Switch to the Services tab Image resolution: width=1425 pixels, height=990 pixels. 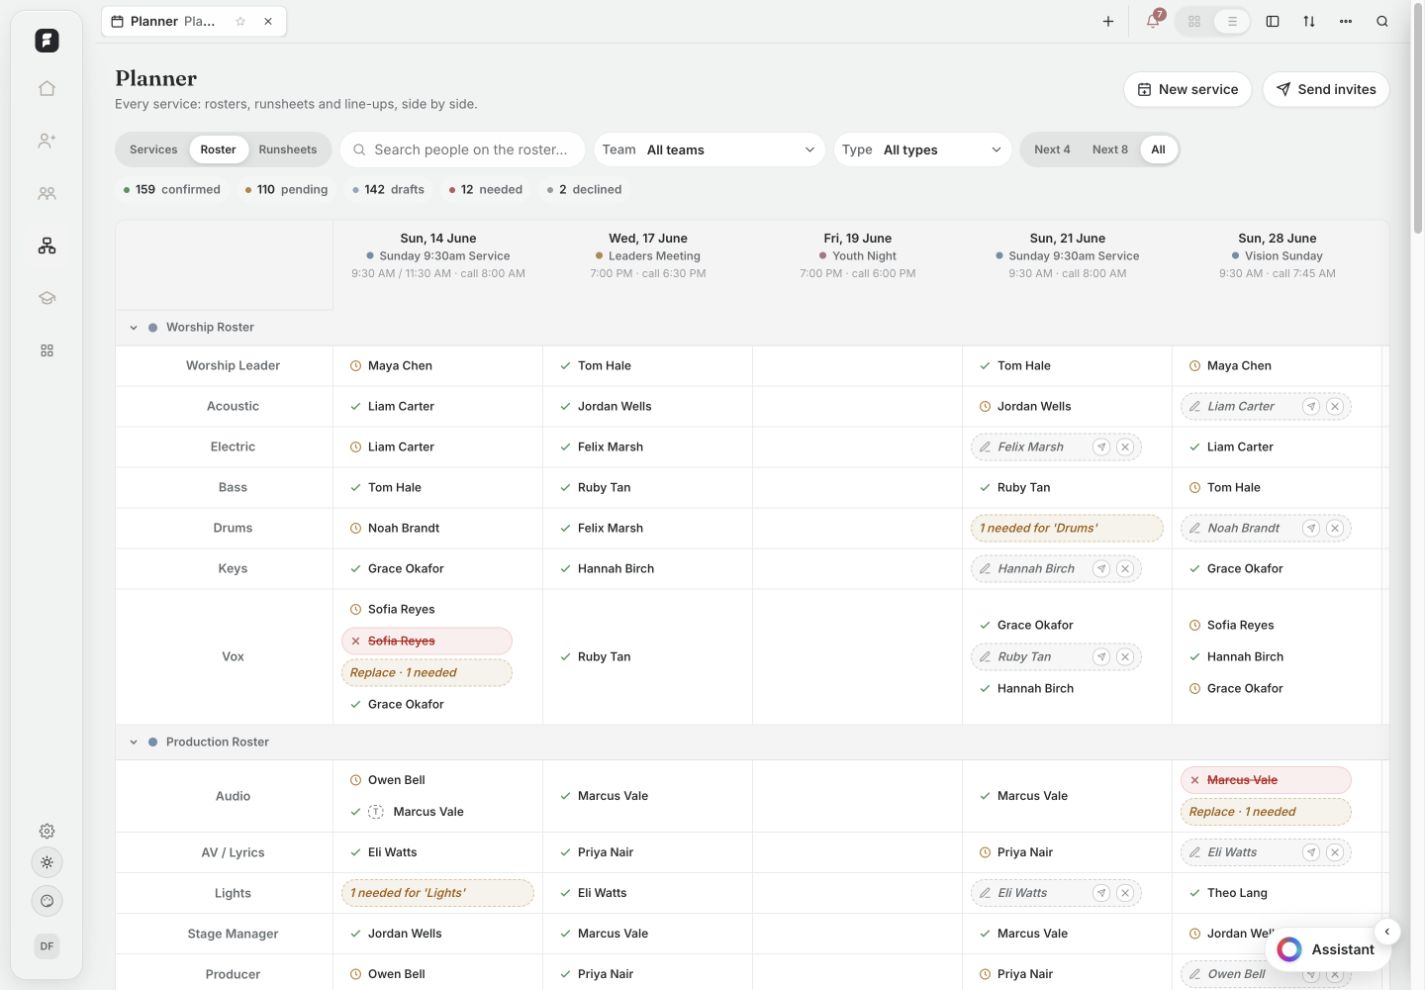click(153, 150)
